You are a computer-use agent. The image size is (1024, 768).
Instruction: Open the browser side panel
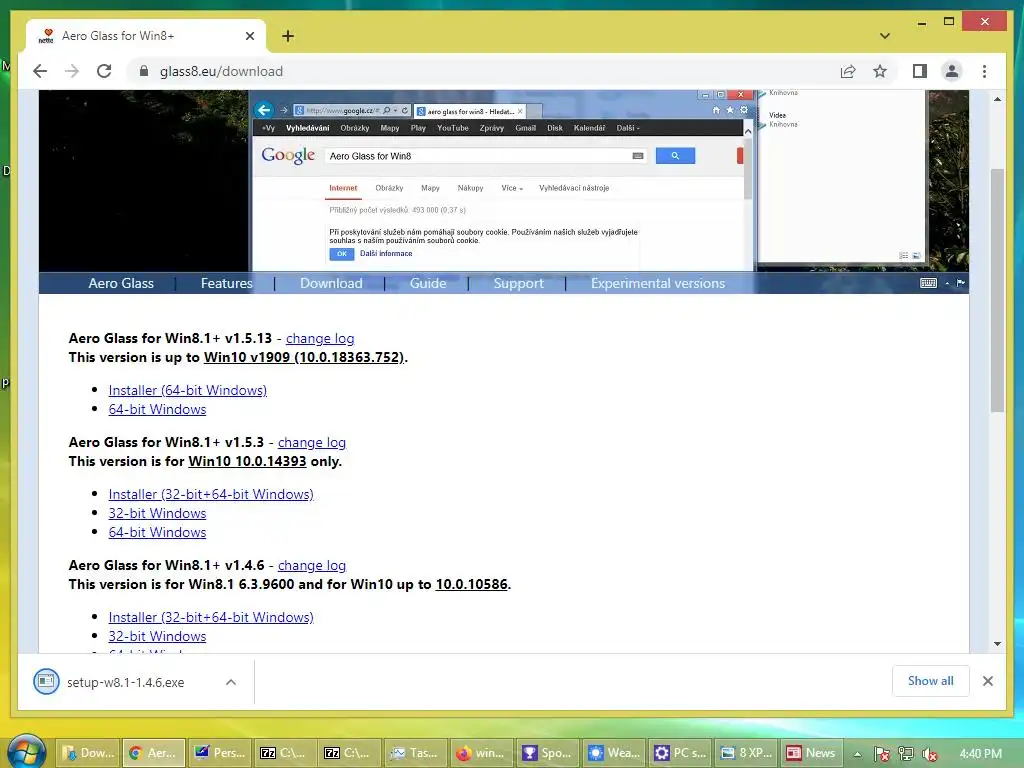click(920, 71)
